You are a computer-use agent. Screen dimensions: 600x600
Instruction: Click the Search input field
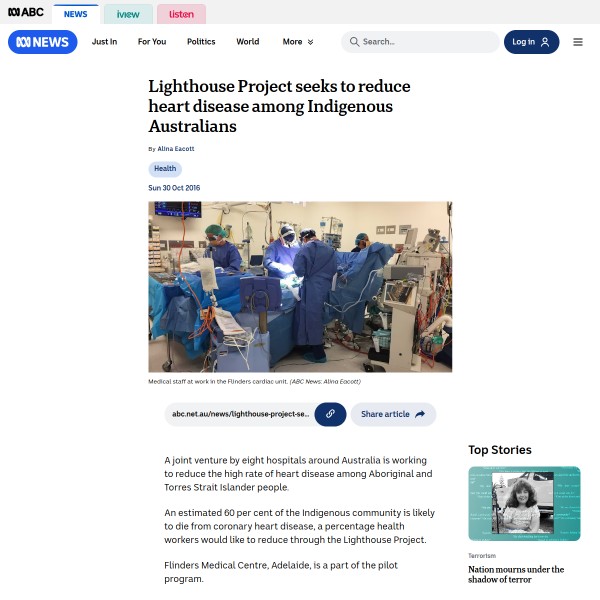click(x=420, y=42)
